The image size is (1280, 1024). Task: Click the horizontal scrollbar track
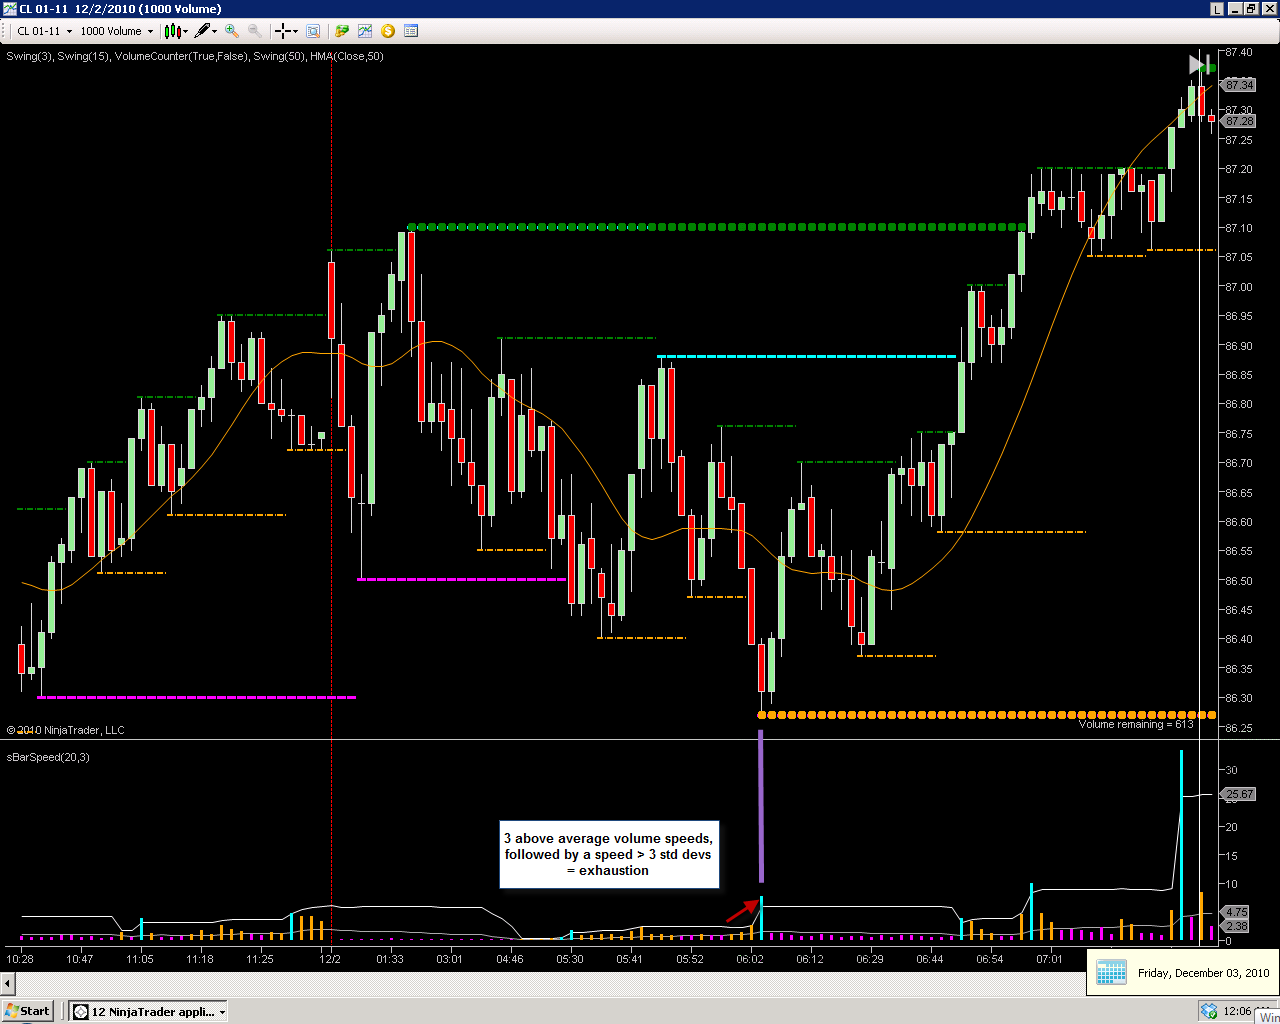[x=551, y=984]
